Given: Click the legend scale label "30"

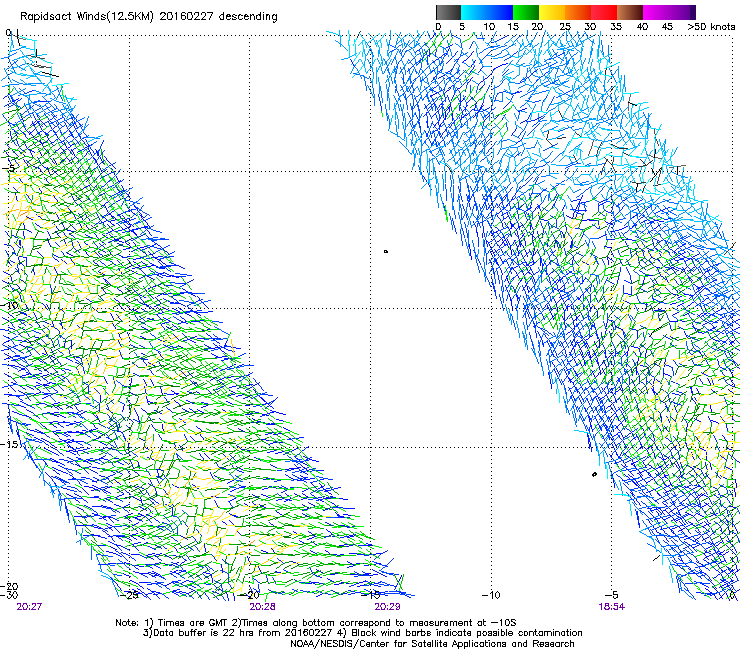Looking at the screenshot, I should click(x=590, y=27).
